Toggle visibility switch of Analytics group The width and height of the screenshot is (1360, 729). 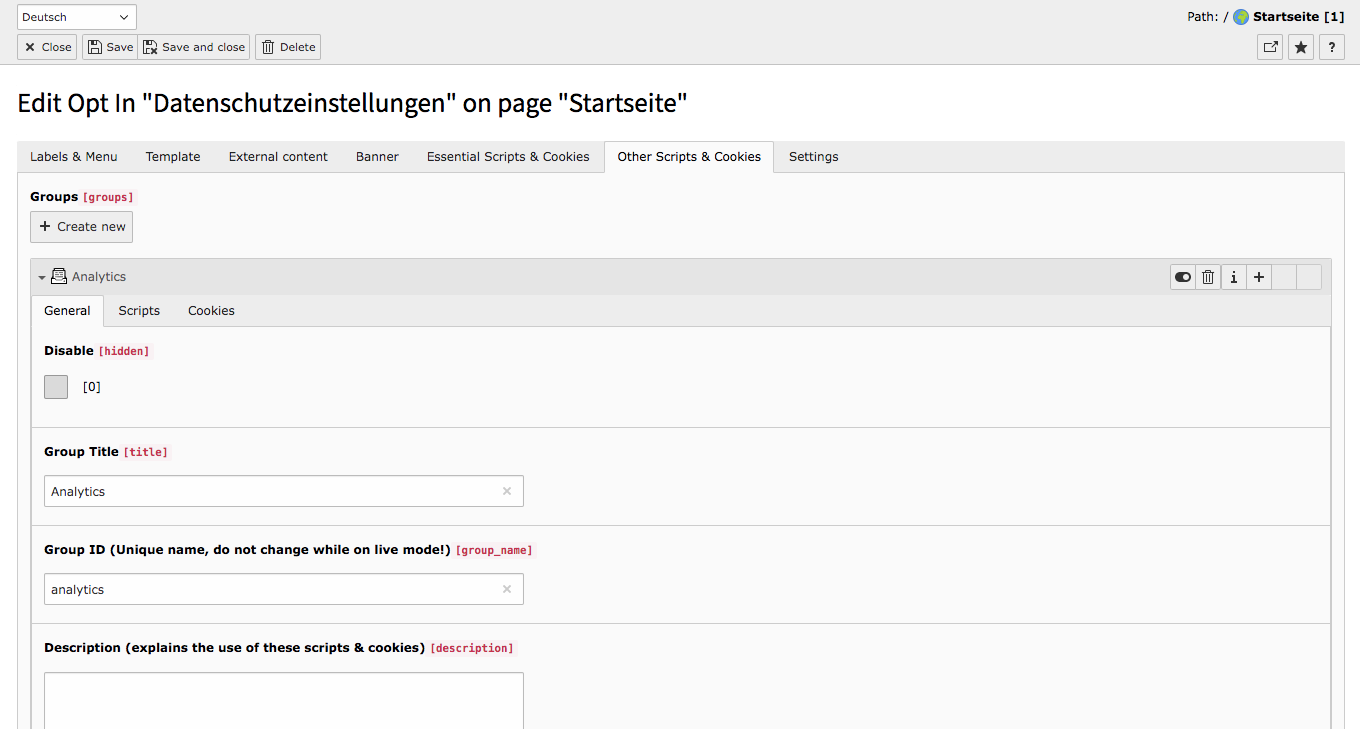(x=1183, y=277)
